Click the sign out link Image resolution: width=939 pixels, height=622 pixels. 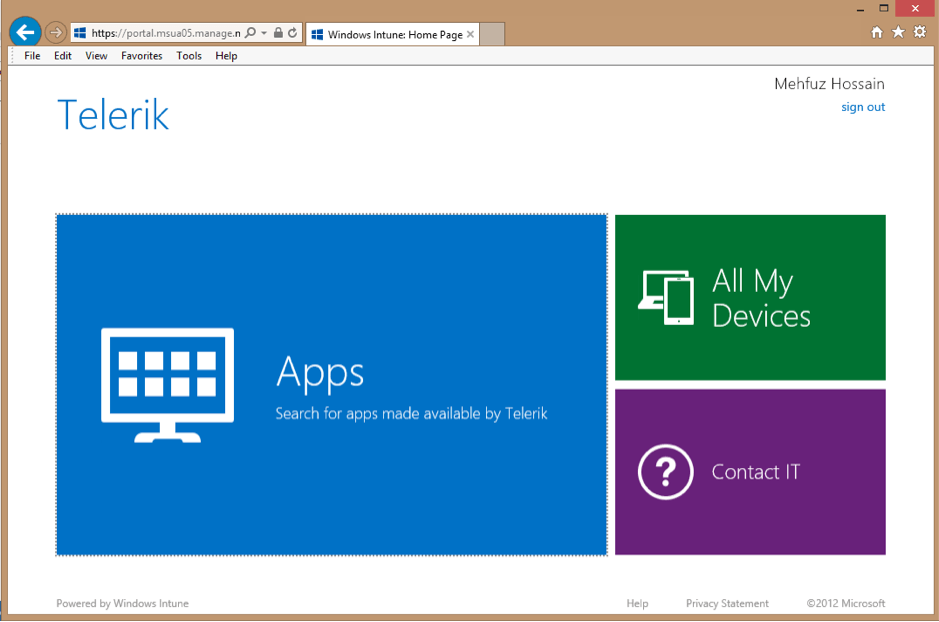point(862,107)
